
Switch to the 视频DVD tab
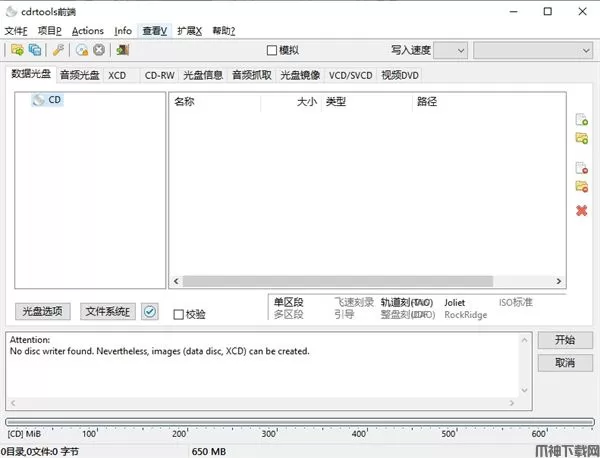tap(400, 75)
